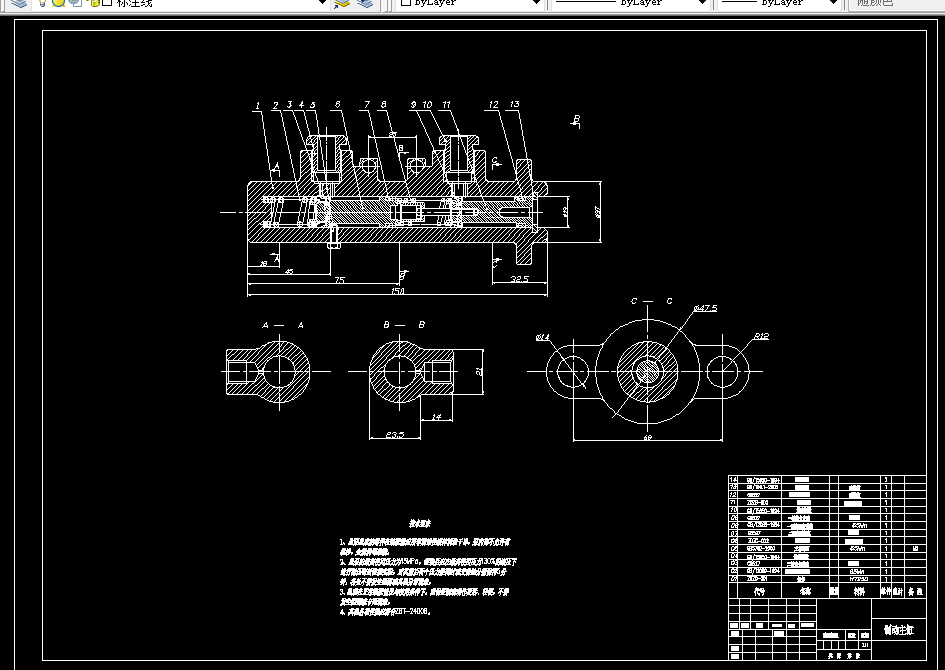Image resolution: width=945 pixels, height=670 pixels.
Task: Select part balloon number 10
Action: pos(427,105)
